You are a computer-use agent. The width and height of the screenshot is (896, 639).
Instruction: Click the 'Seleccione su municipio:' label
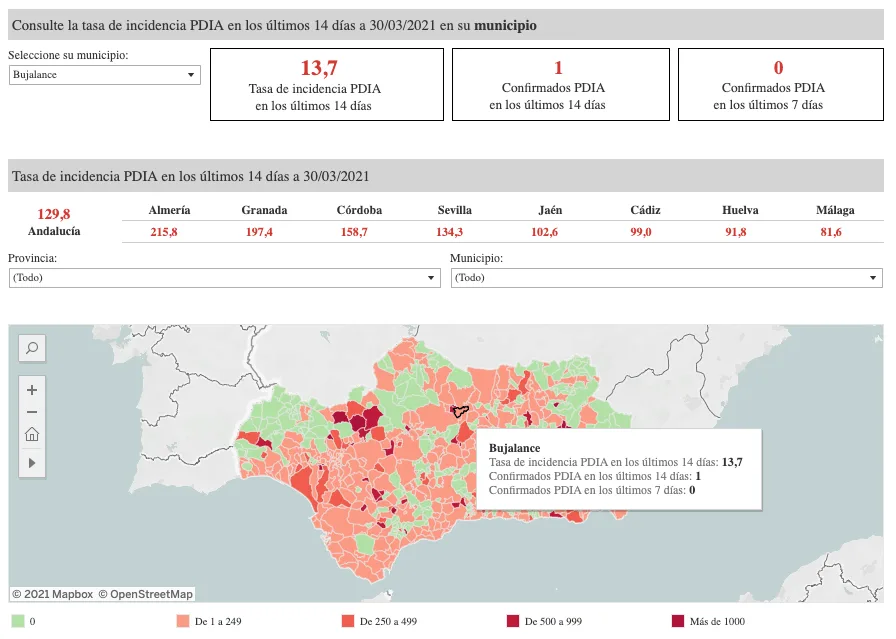[68, 55]
